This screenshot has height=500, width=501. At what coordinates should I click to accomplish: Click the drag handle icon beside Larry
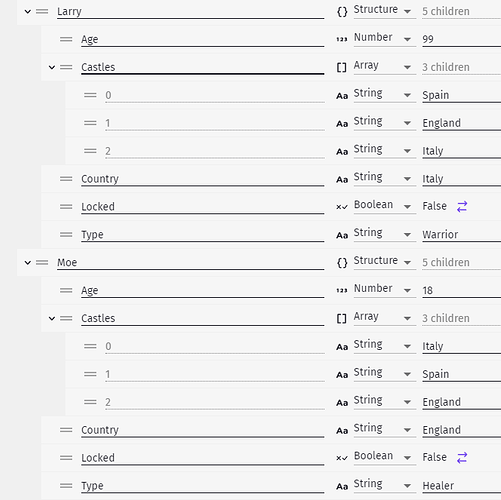(x=42, y=12)
